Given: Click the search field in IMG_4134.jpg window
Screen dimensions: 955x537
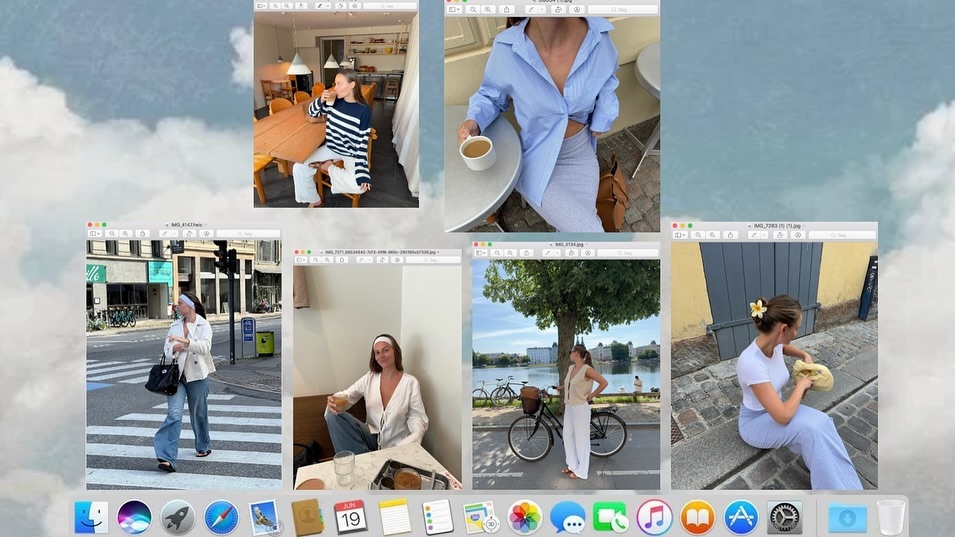Looking at the screenshot, I should pyautogui.click(x=627, y=253).
